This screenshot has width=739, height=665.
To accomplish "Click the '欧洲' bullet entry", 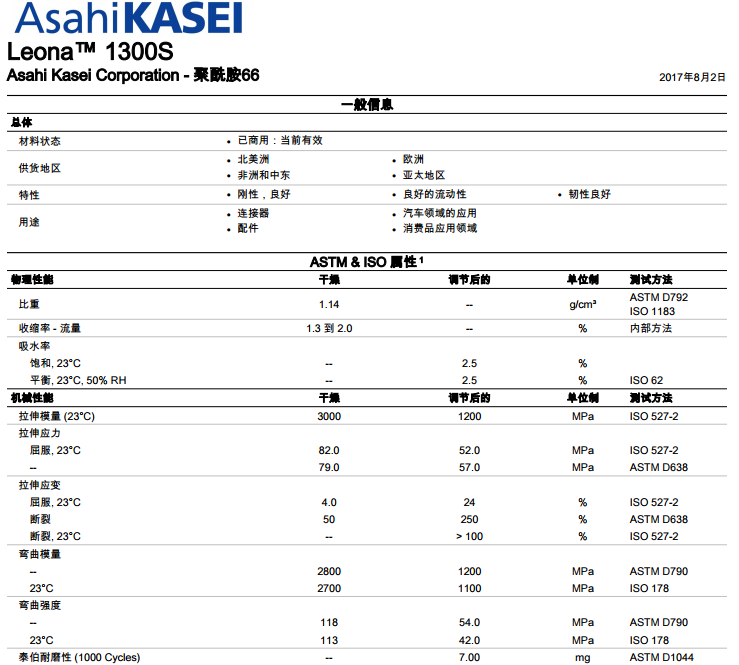I will (x=413, y=159).
